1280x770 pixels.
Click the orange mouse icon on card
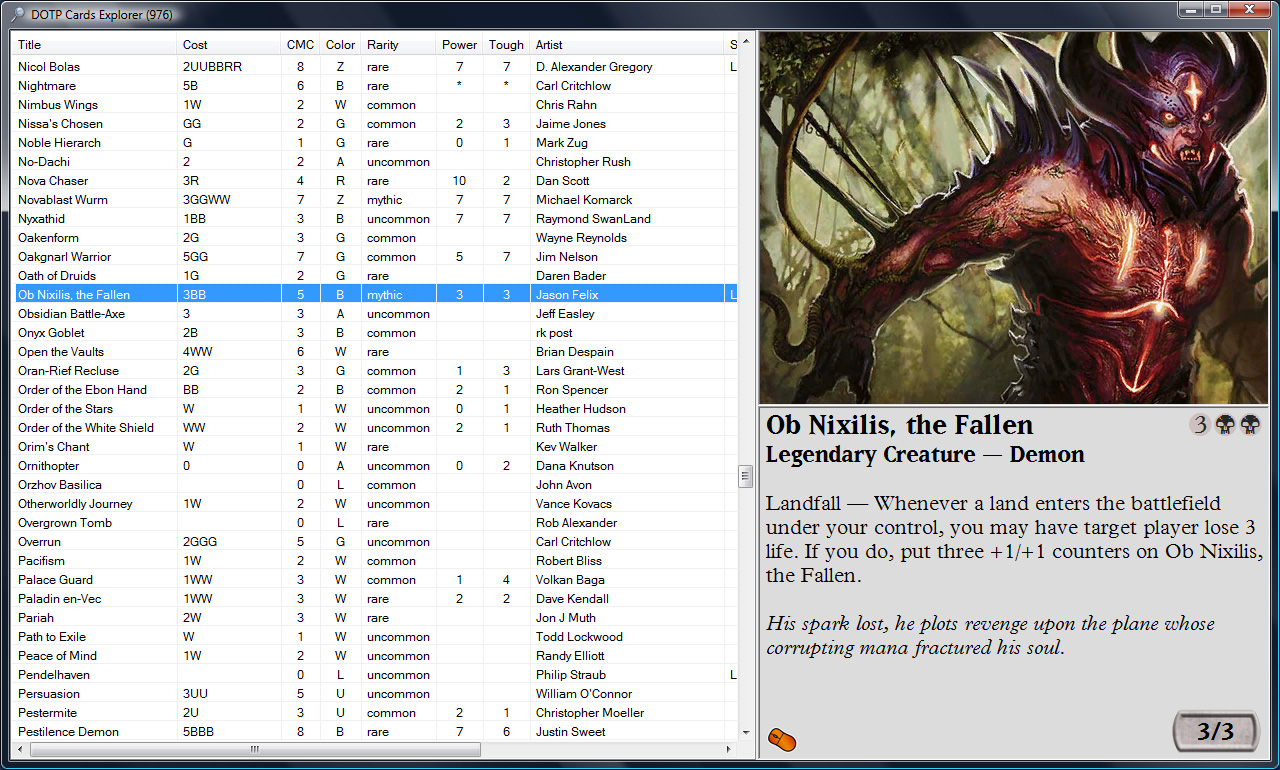[781, 740]
